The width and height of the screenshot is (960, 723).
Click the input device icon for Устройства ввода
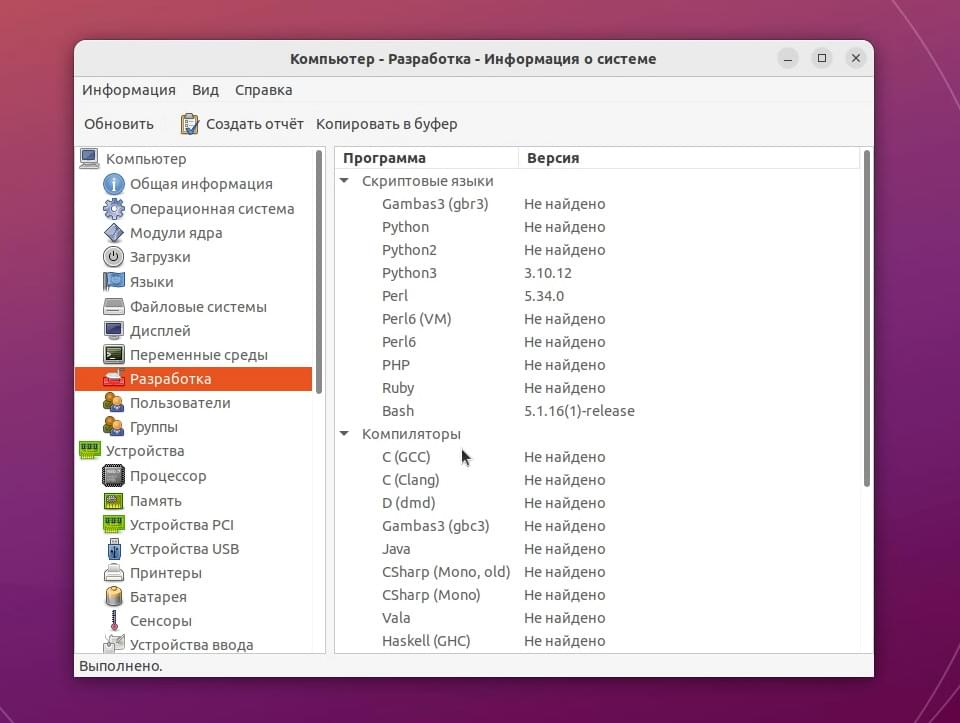[x=113, y=643]
